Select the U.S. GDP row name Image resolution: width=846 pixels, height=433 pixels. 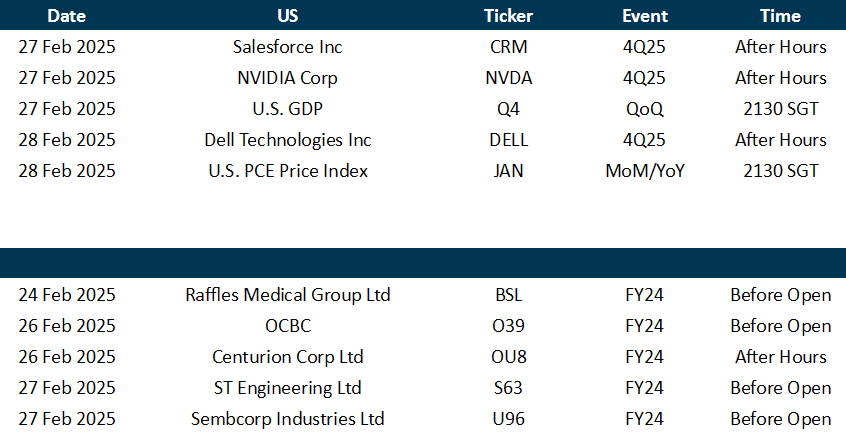[x=288, y=109]
